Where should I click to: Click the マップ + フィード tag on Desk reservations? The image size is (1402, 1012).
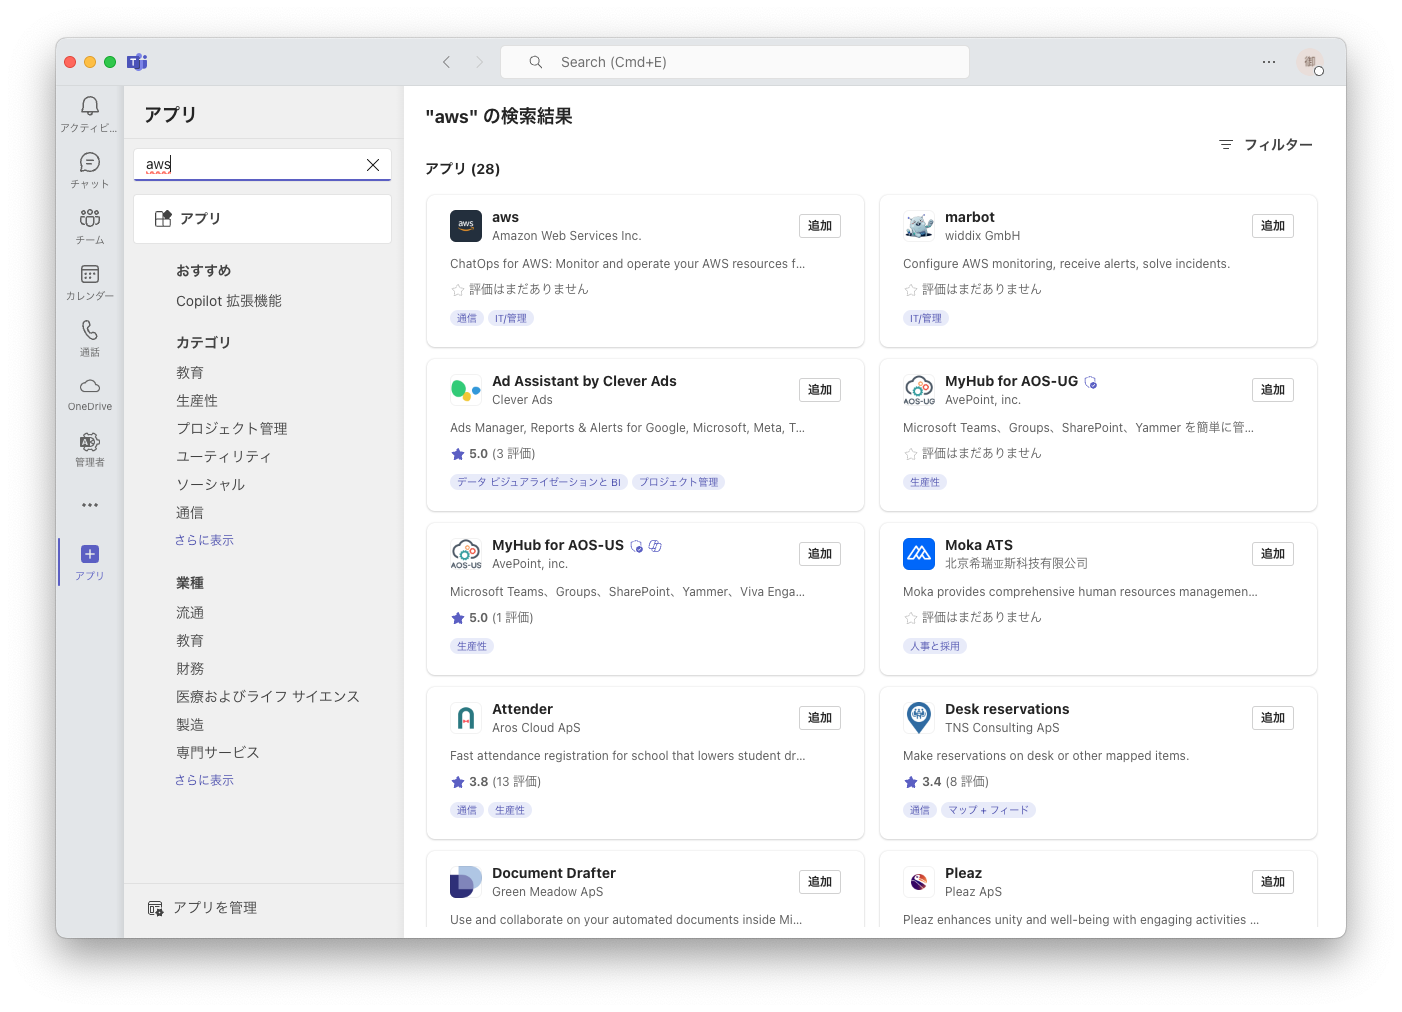988,810
